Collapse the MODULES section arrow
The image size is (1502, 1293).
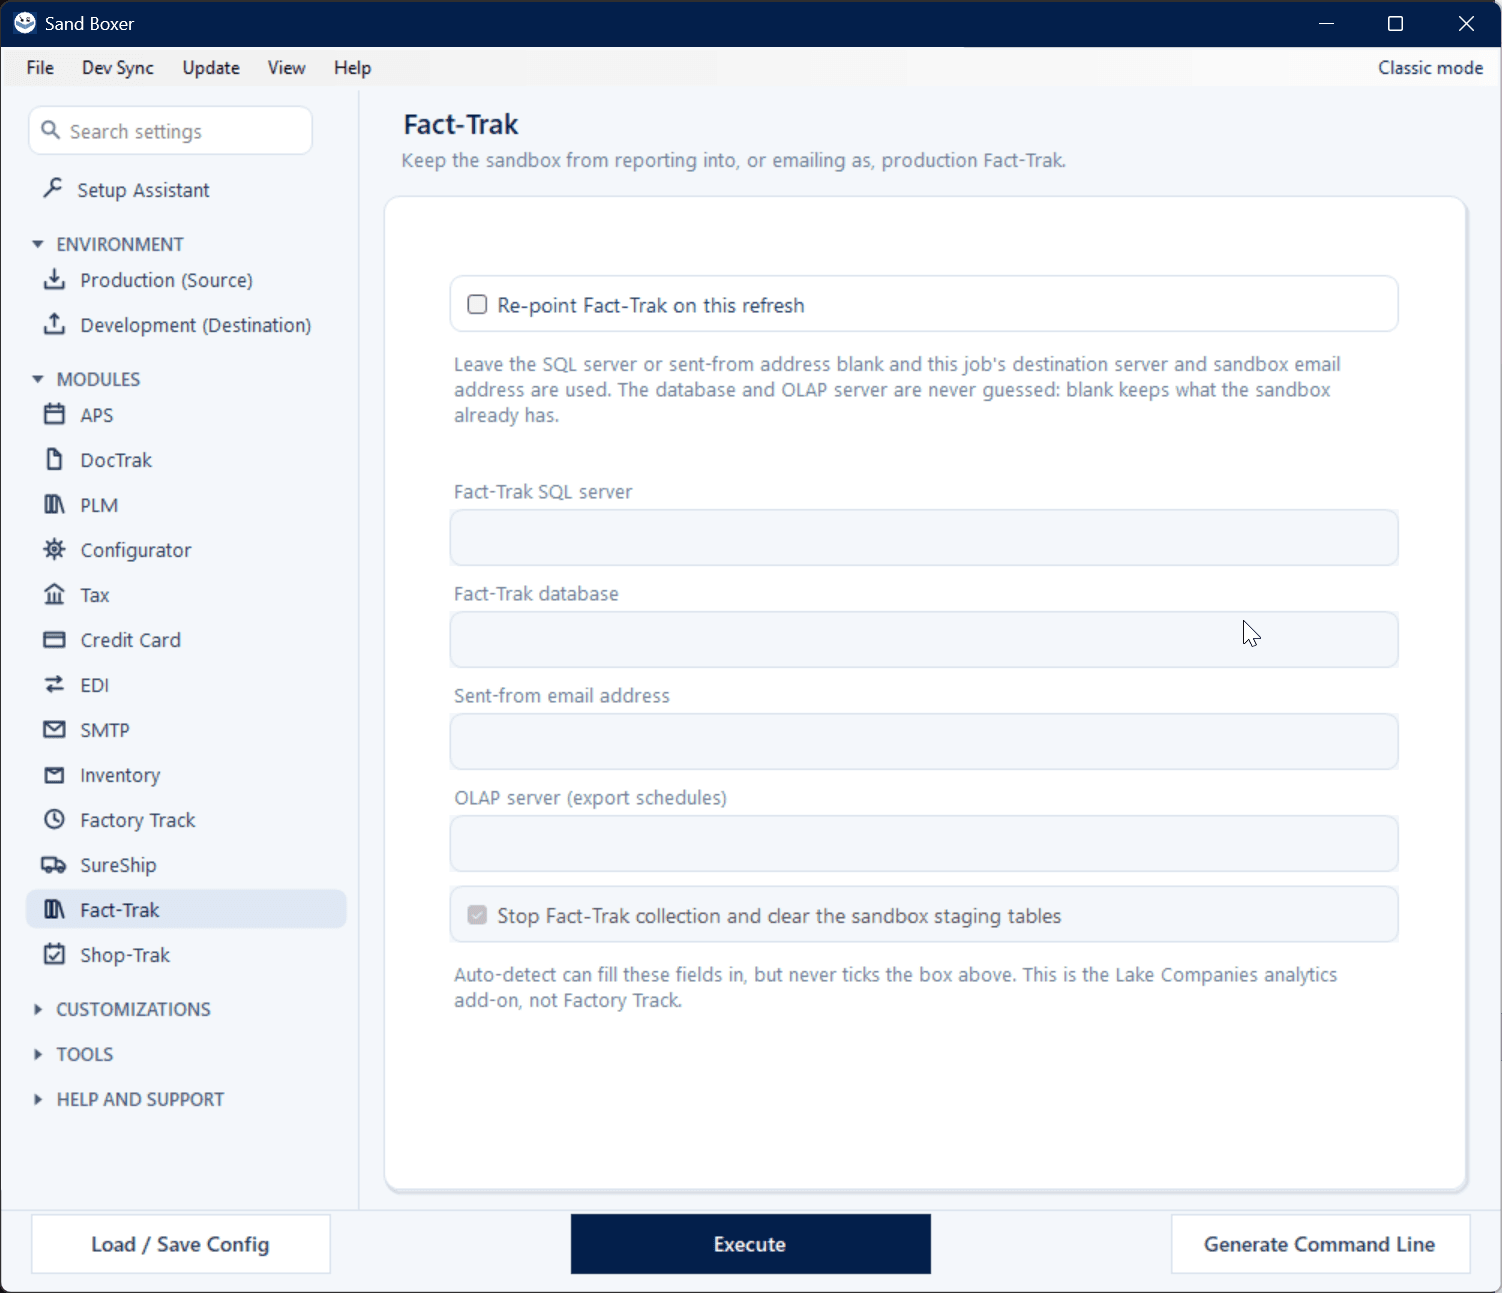(x=38, y=379)
